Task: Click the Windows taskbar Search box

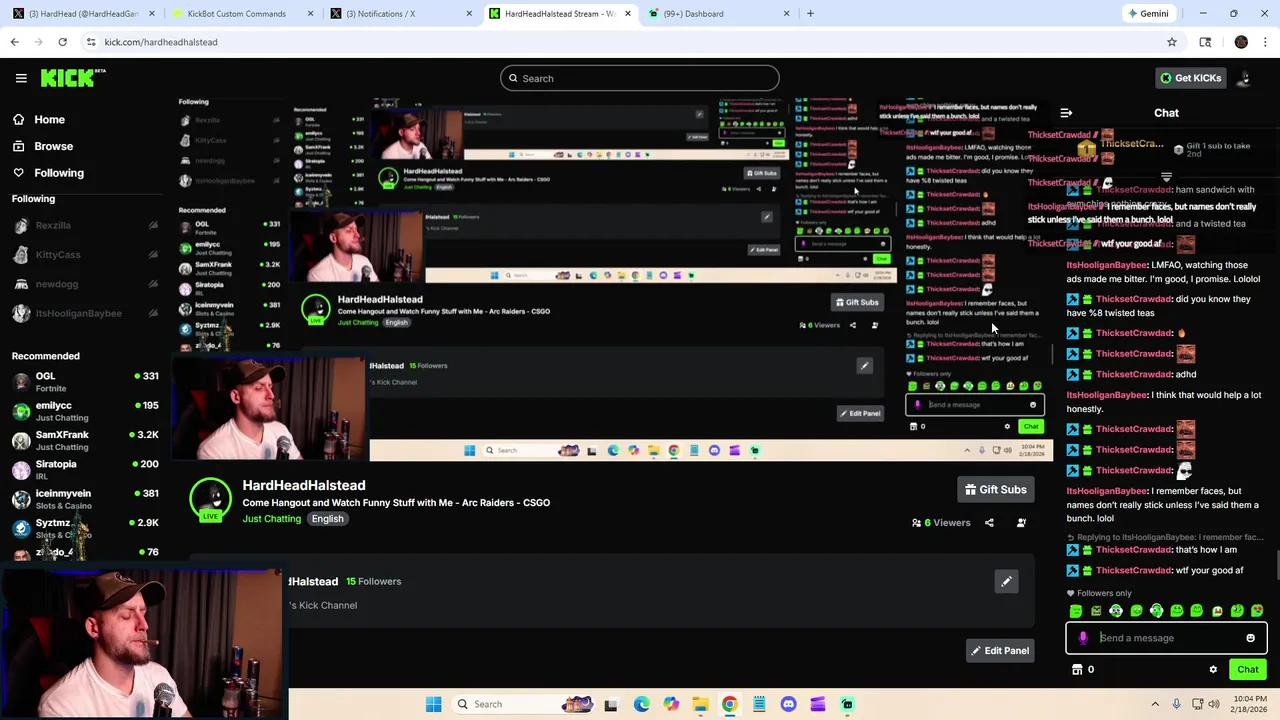Action: (x=520, y=704)
